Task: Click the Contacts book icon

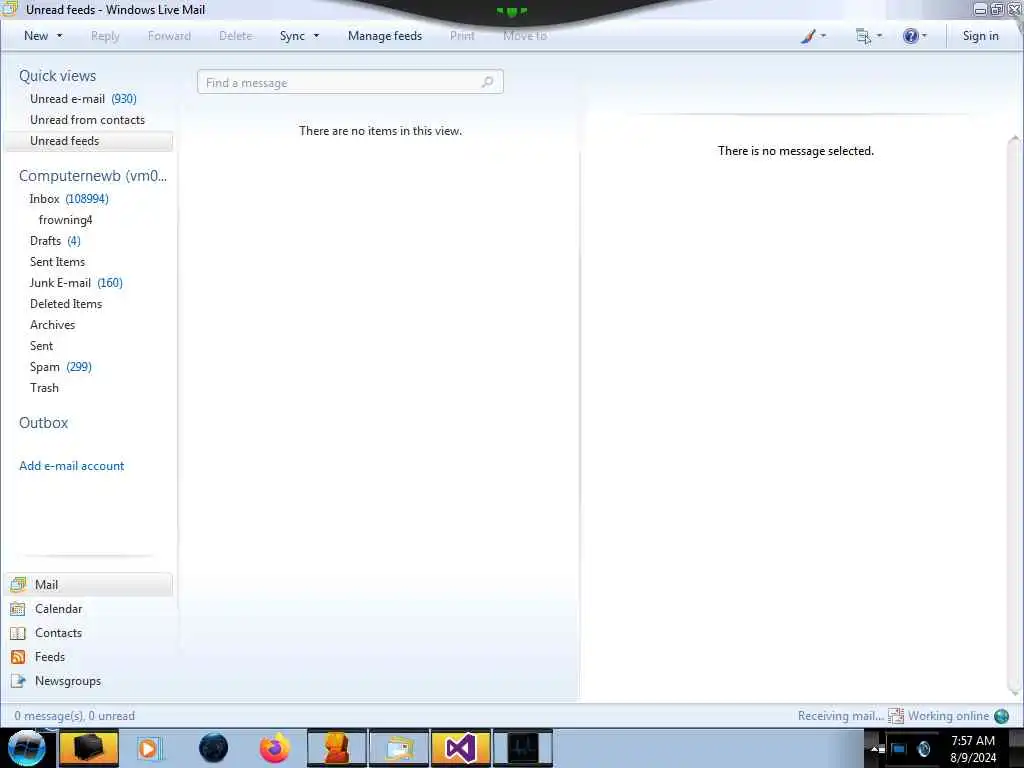Action: pyautogui.click(x=18, y=633)
